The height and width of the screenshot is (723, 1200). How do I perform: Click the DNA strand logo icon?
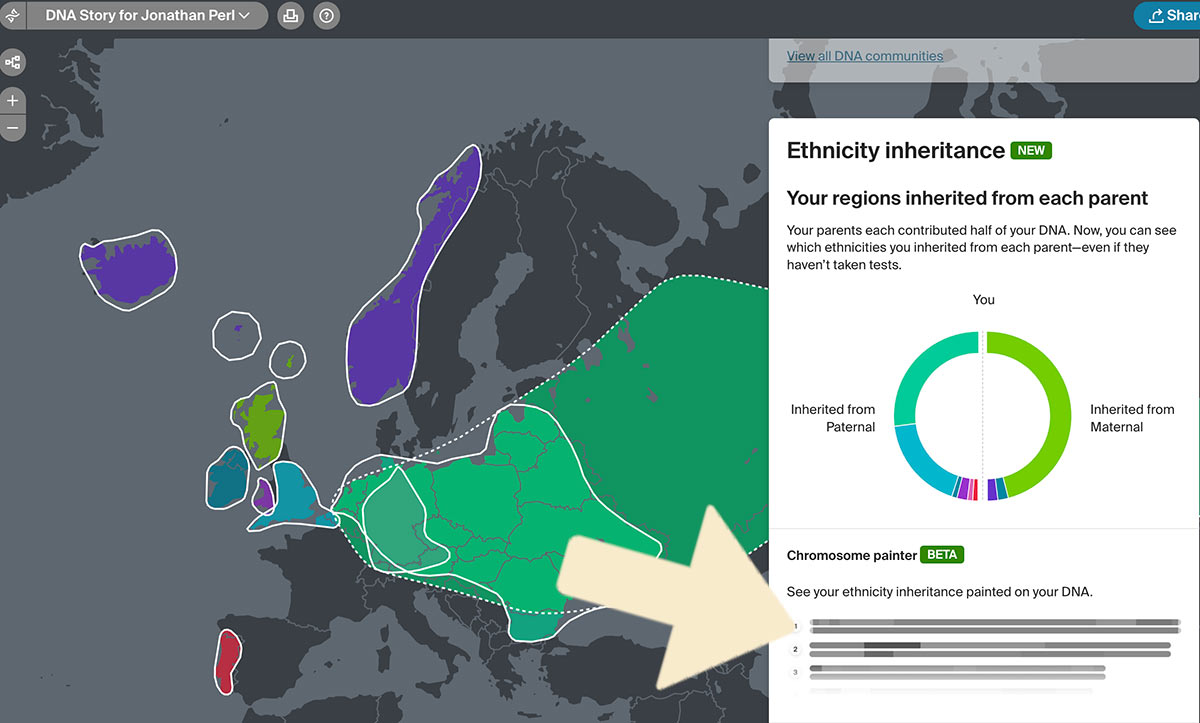pyautogui.click(x=13, y=15)
